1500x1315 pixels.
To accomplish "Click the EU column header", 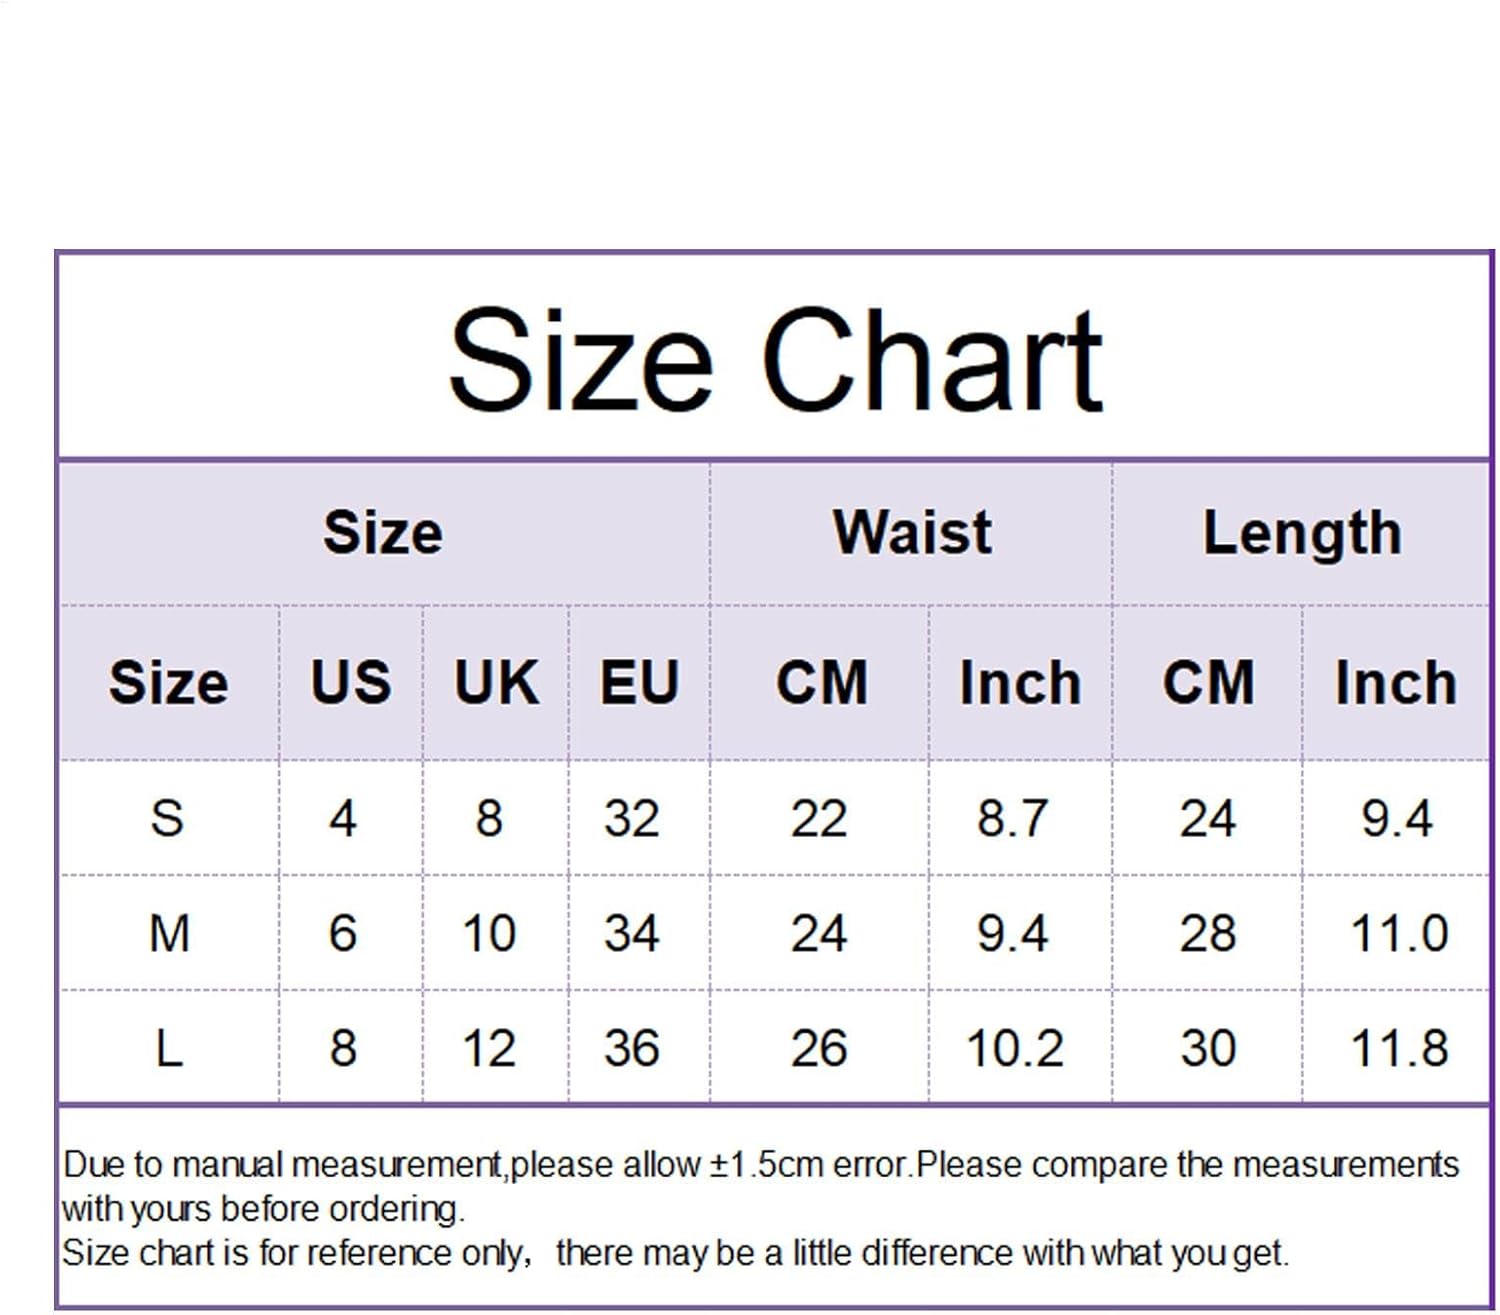I will click(x=639, y=683).
